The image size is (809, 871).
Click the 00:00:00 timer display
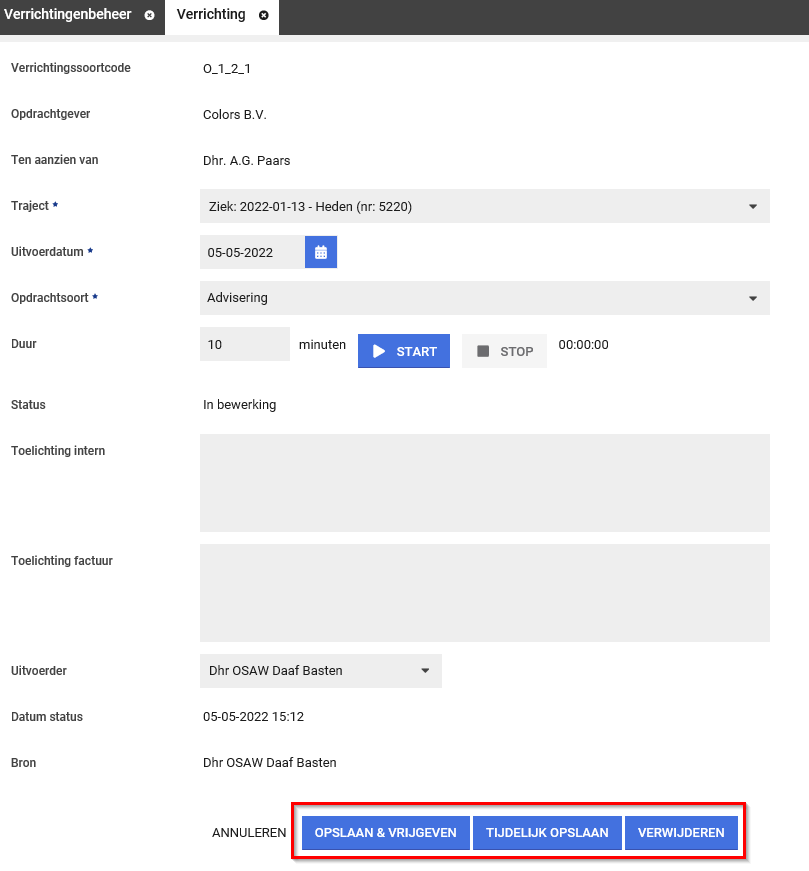(583, 345)
